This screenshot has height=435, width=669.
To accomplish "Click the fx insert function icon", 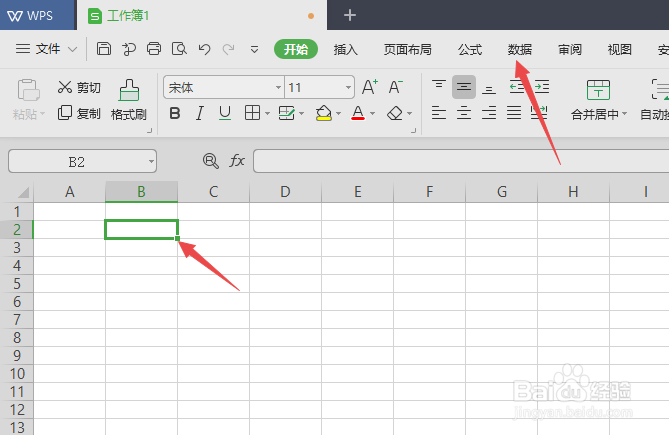I will (x=237, y=161).
